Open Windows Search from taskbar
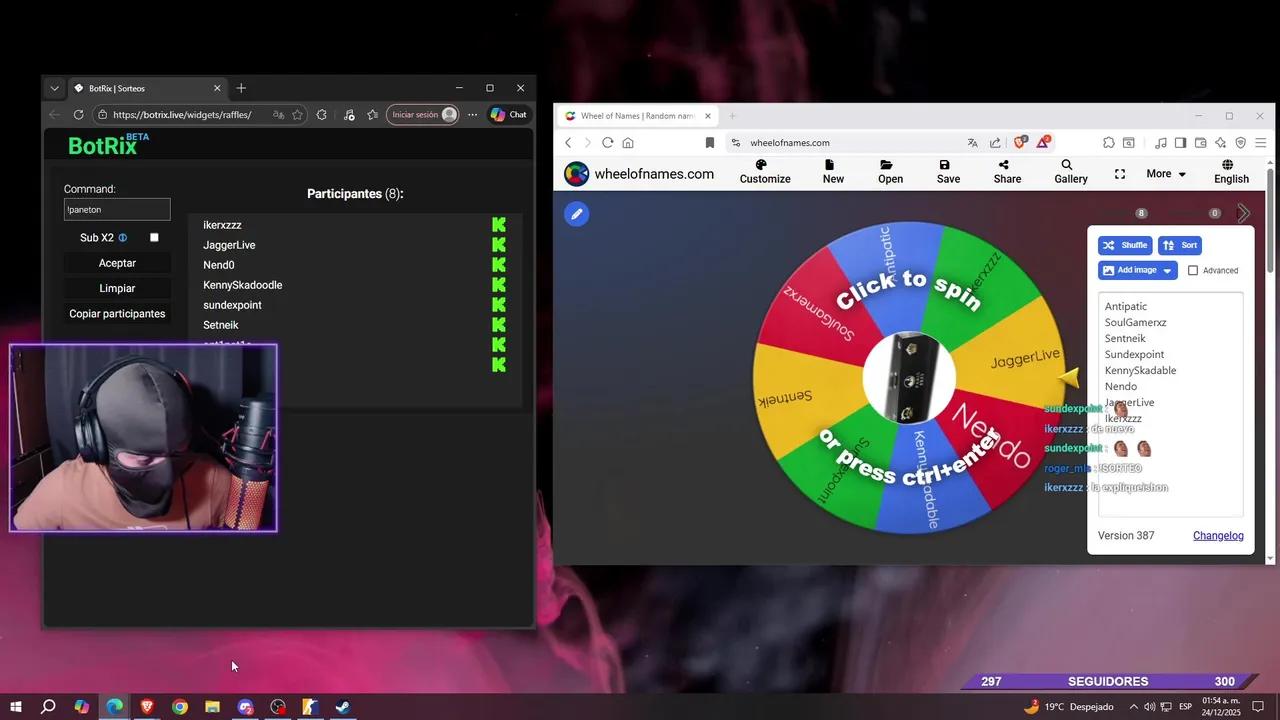Screen dimensions: 1280x720 coord(48,707)
